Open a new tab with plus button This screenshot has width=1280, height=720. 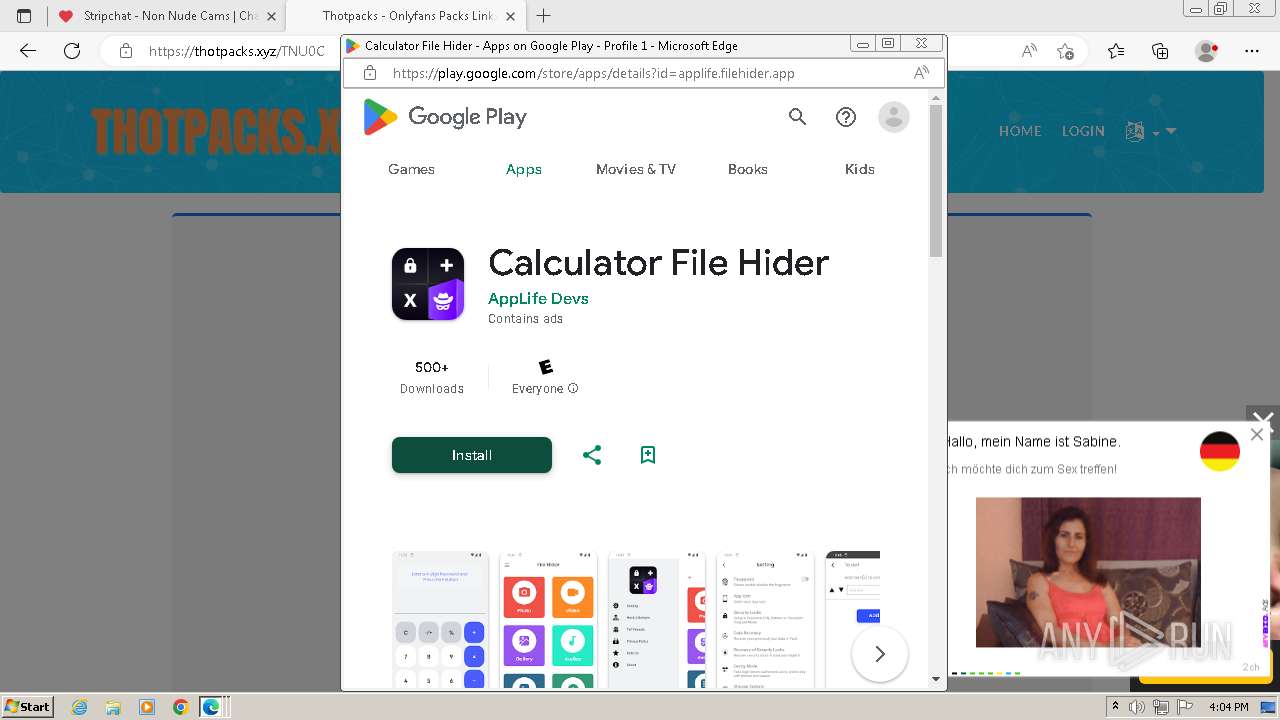(544, 16)
